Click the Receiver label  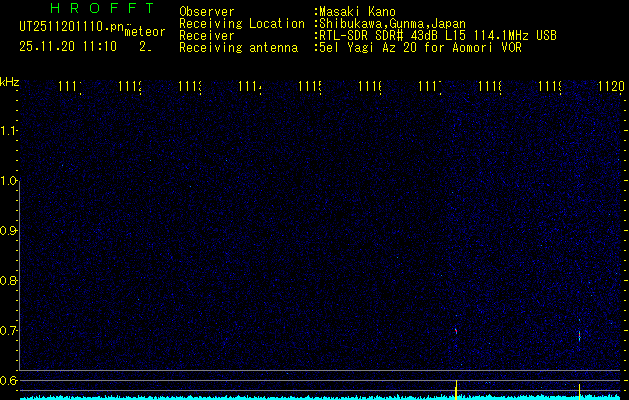pos(207,36)
